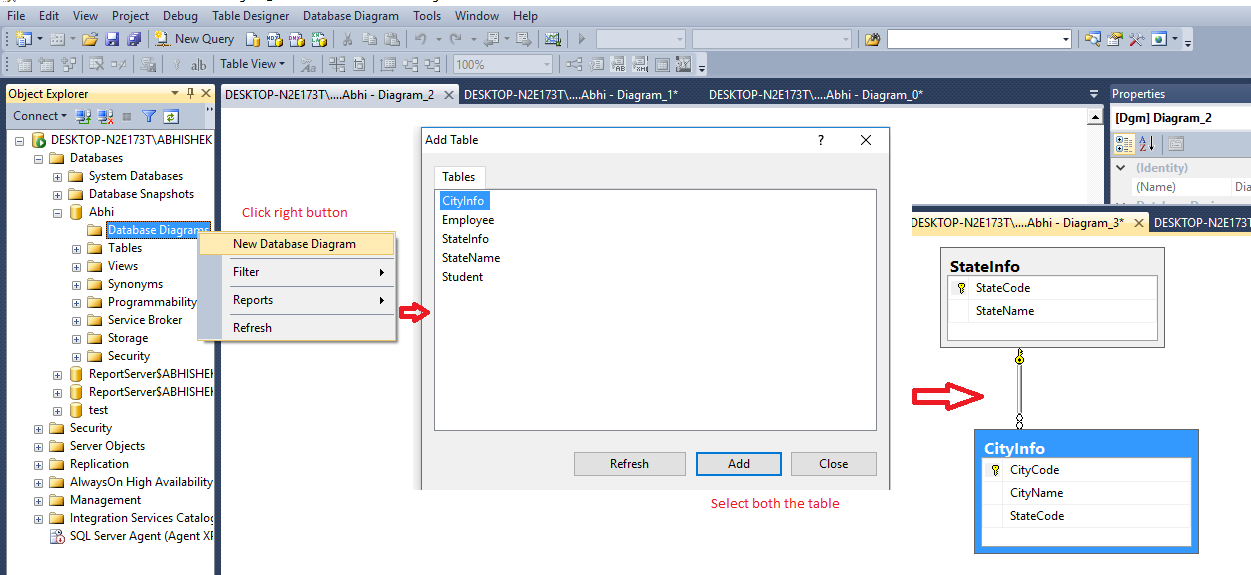The image size is (1251, 575).
Task: Click the Open File folder icon
Action: pyautogui.click(x=90, y=39)
